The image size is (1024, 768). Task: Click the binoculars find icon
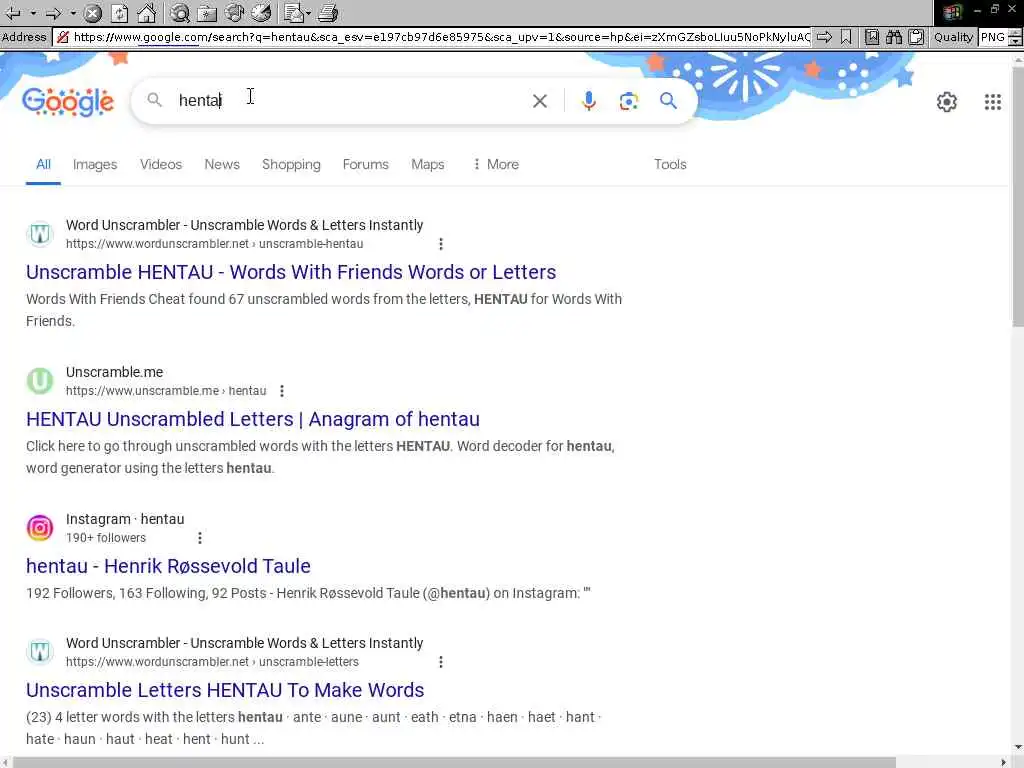pyautogui.click(x=894, y=37)
